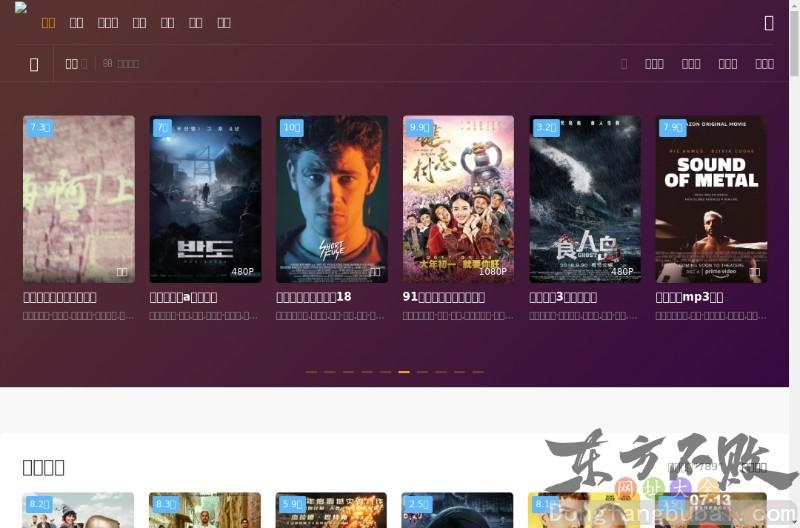Open the poster rated 10 with man's face
The image size is (800, 528).
pos(332,199)
